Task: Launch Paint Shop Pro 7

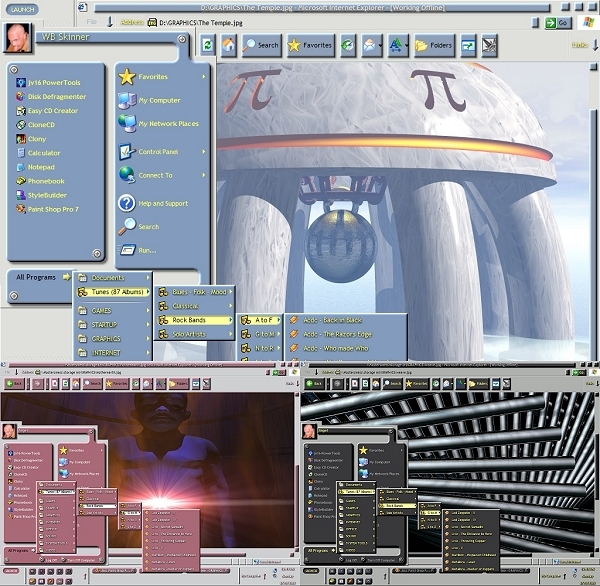Action: pyautogui.click(x=47, y=209)
